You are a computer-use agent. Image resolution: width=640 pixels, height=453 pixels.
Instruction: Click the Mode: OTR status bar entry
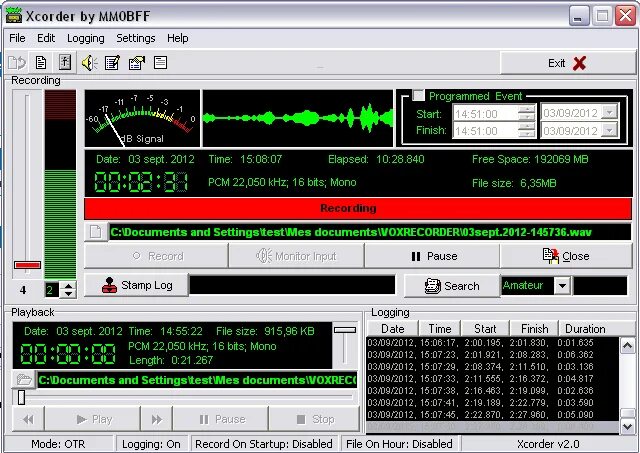(x=58, y=444)
